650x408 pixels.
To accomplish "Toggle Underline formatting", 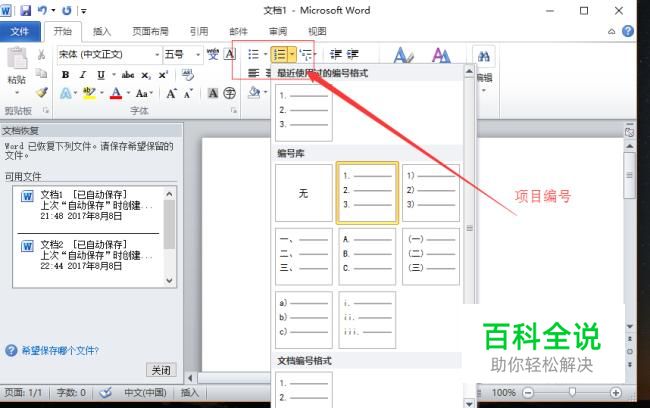I will point(101,75).
